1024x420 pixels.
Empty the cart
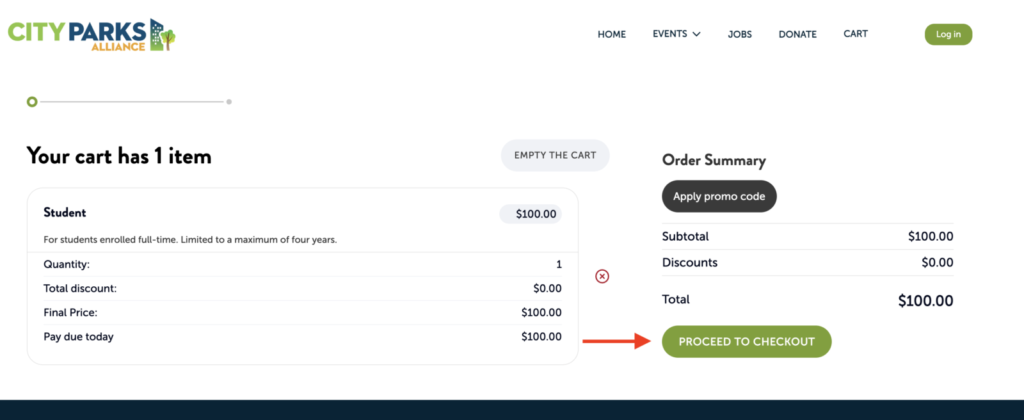point(555,155)
